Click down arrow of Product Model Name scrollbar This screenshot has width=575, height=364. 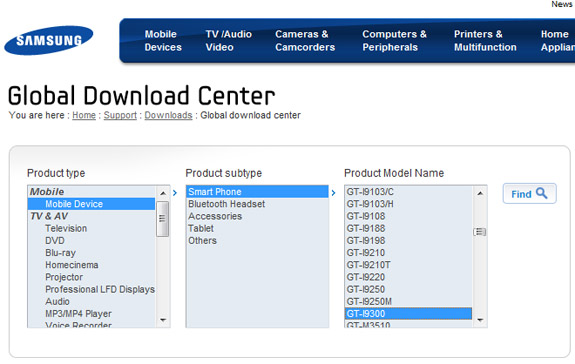click(x=480, y=320)
